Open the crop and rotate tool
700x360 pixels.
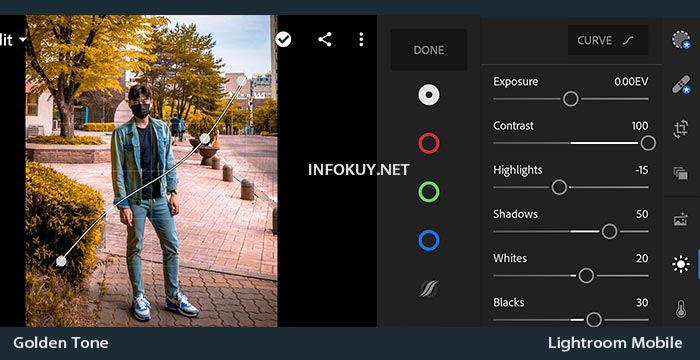coord(681,129)
